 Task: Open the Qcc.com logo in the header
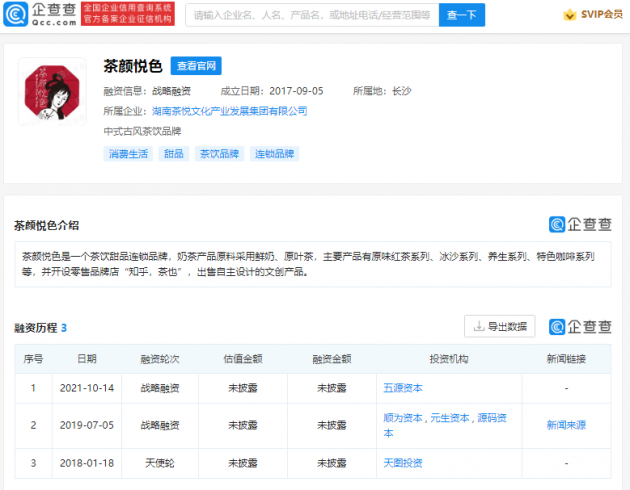pos(40,14)
